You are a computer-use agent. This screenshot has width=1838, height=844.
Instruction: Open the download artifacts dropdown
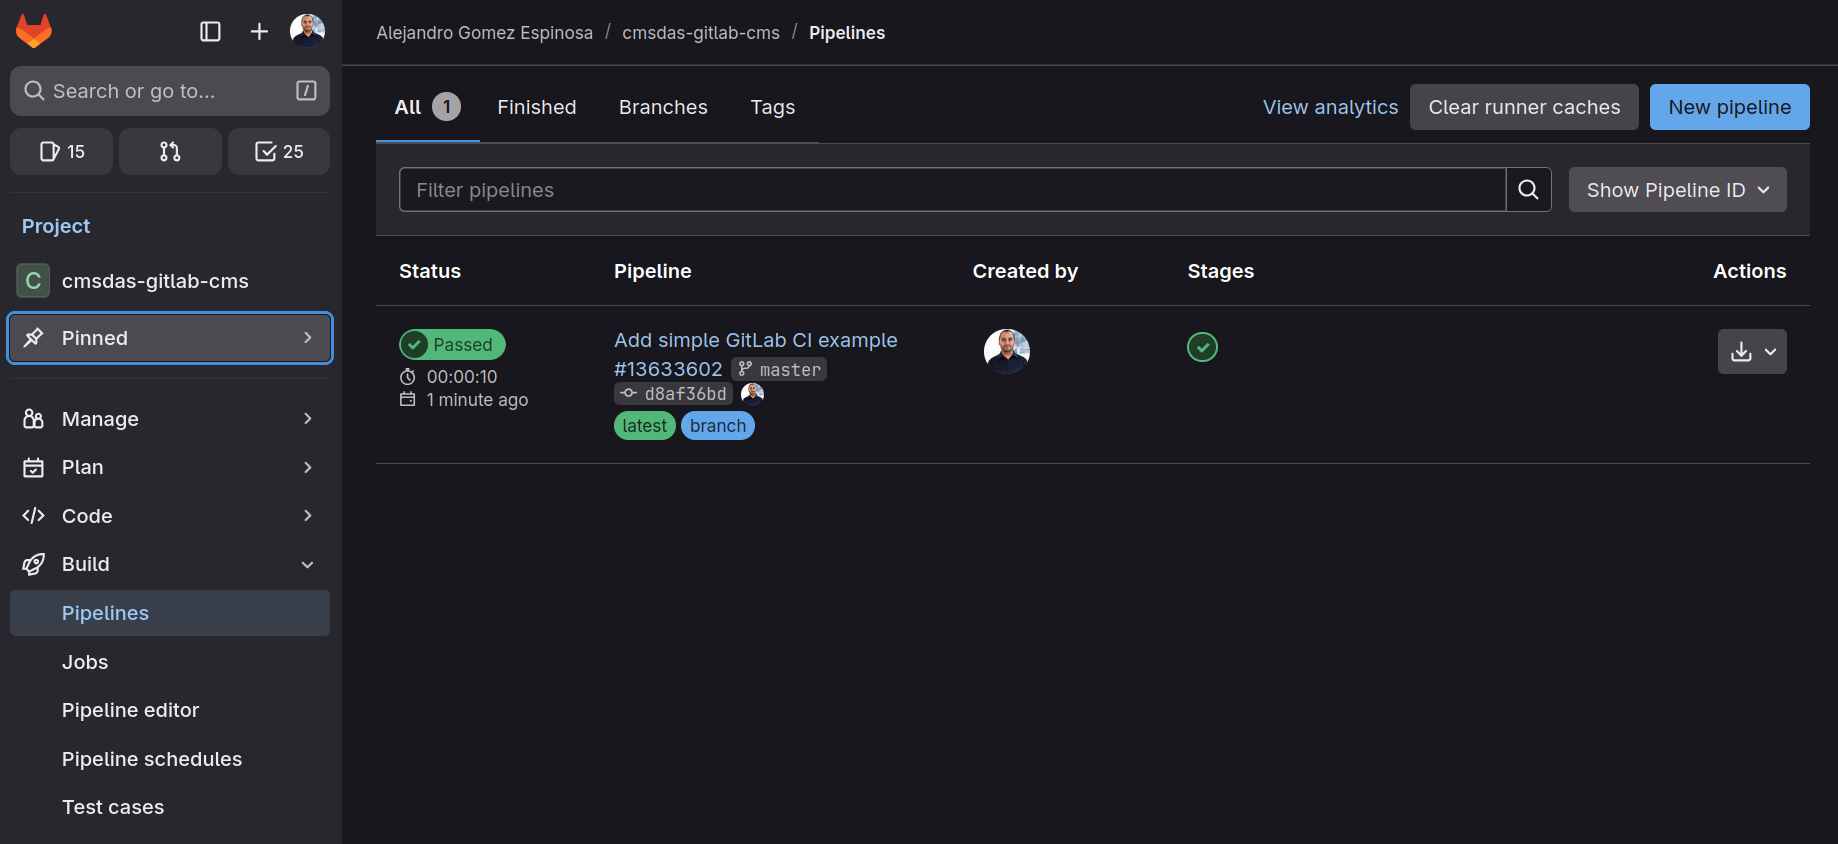[x=1752, y=351]
